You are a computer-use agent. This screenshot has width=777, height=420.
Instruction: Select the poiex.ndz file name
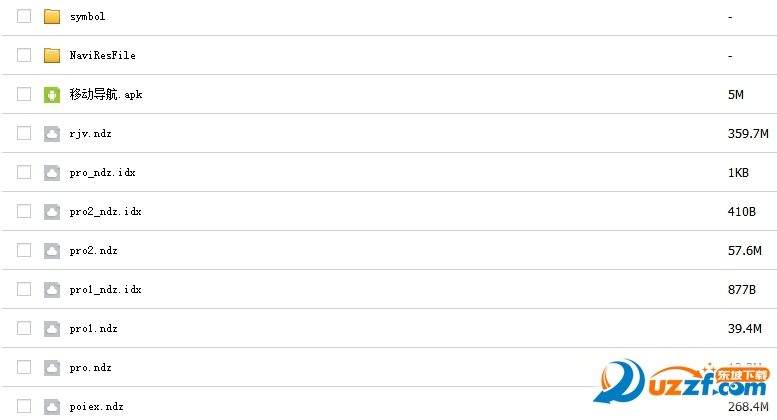point(97,407)
